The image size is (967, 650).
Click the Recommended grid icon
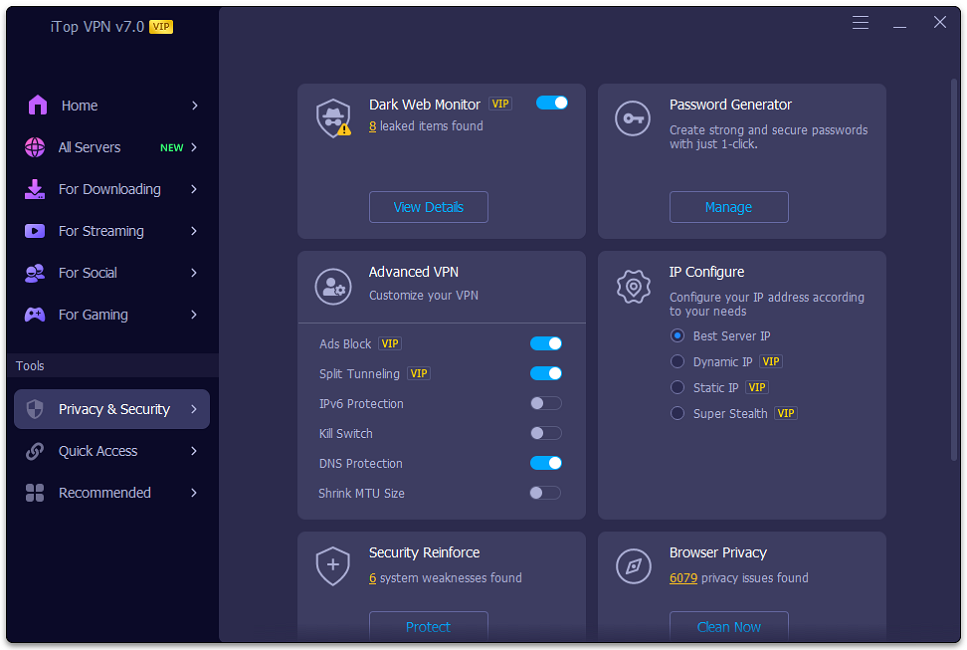35,493
